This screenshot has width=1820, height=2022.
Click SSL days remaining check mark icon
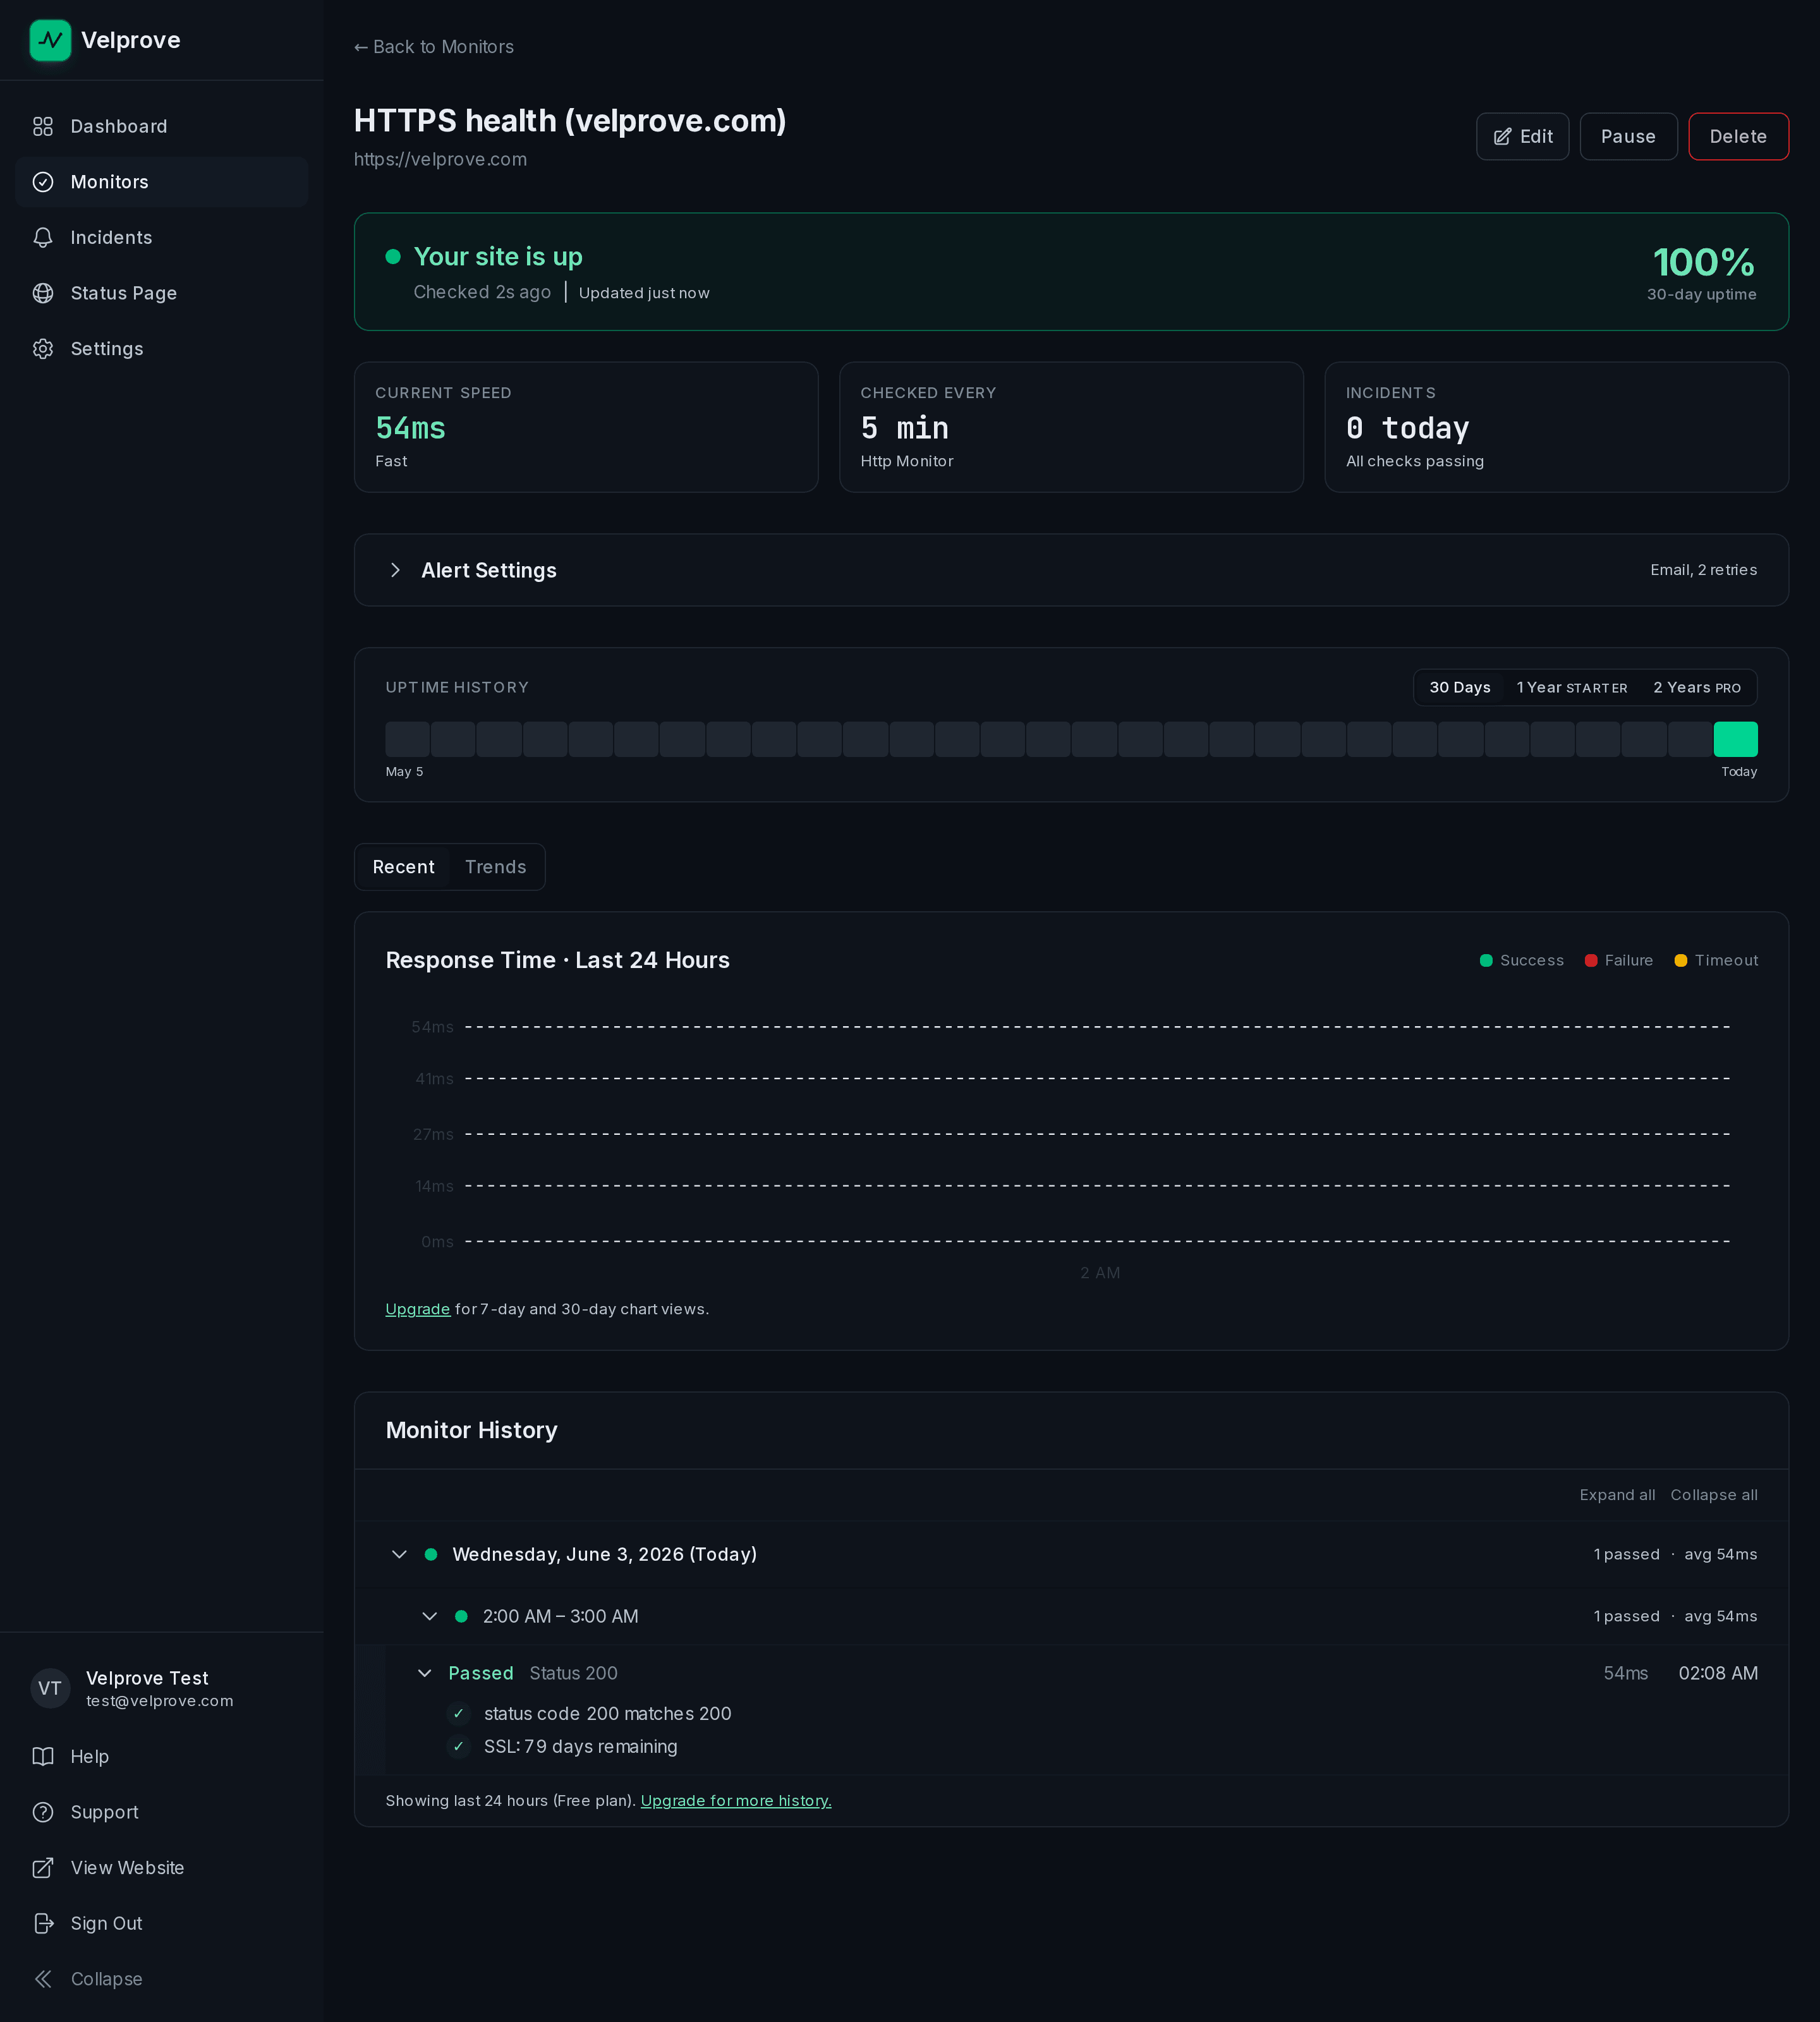click(458, 1747)
